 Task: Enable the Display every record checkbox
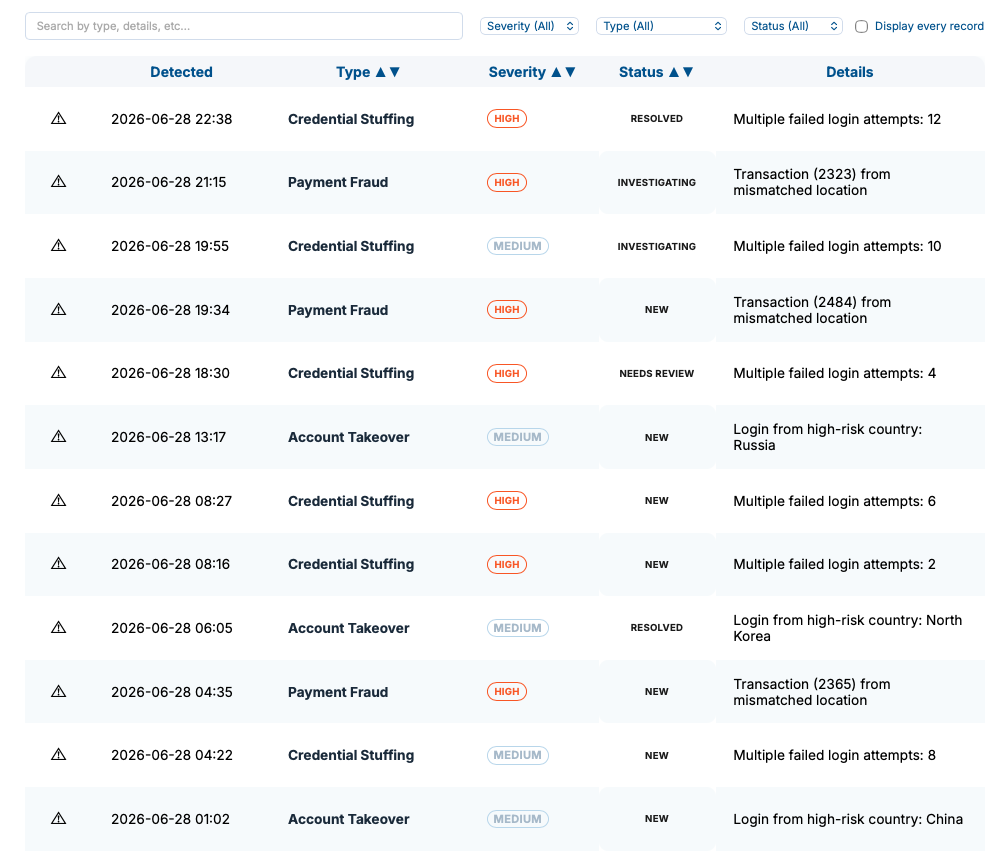(x=861, y=26)
